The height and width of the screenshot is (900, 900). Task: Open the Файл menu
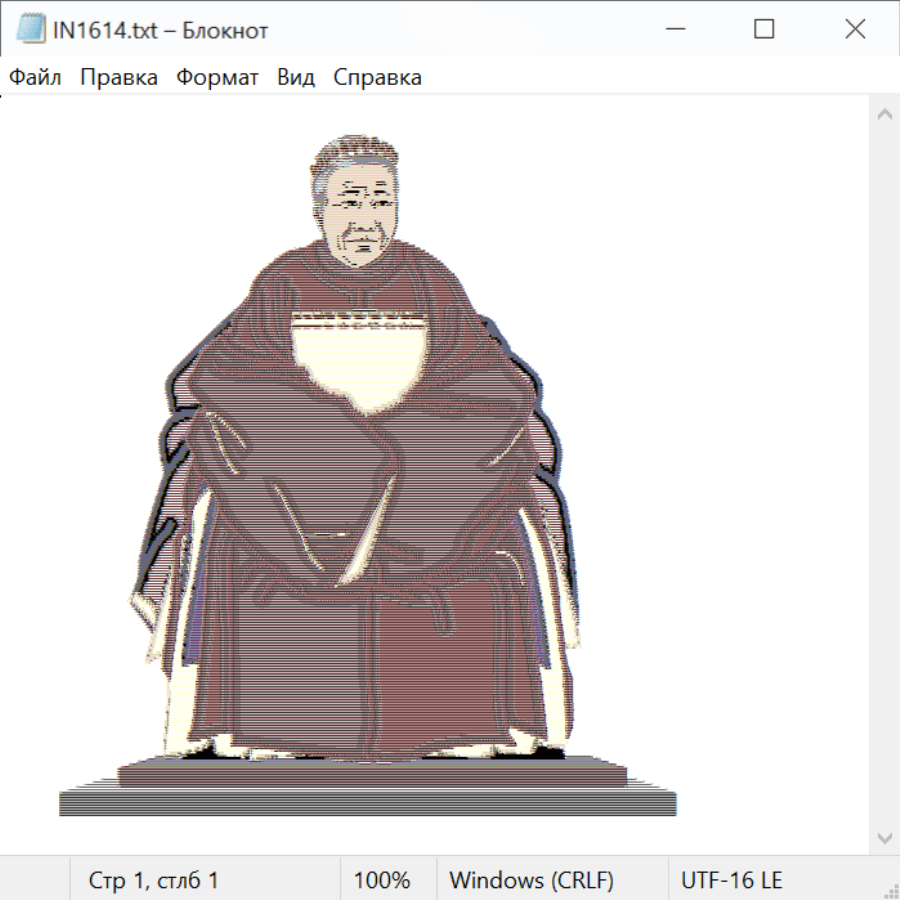tap(35, 78)
